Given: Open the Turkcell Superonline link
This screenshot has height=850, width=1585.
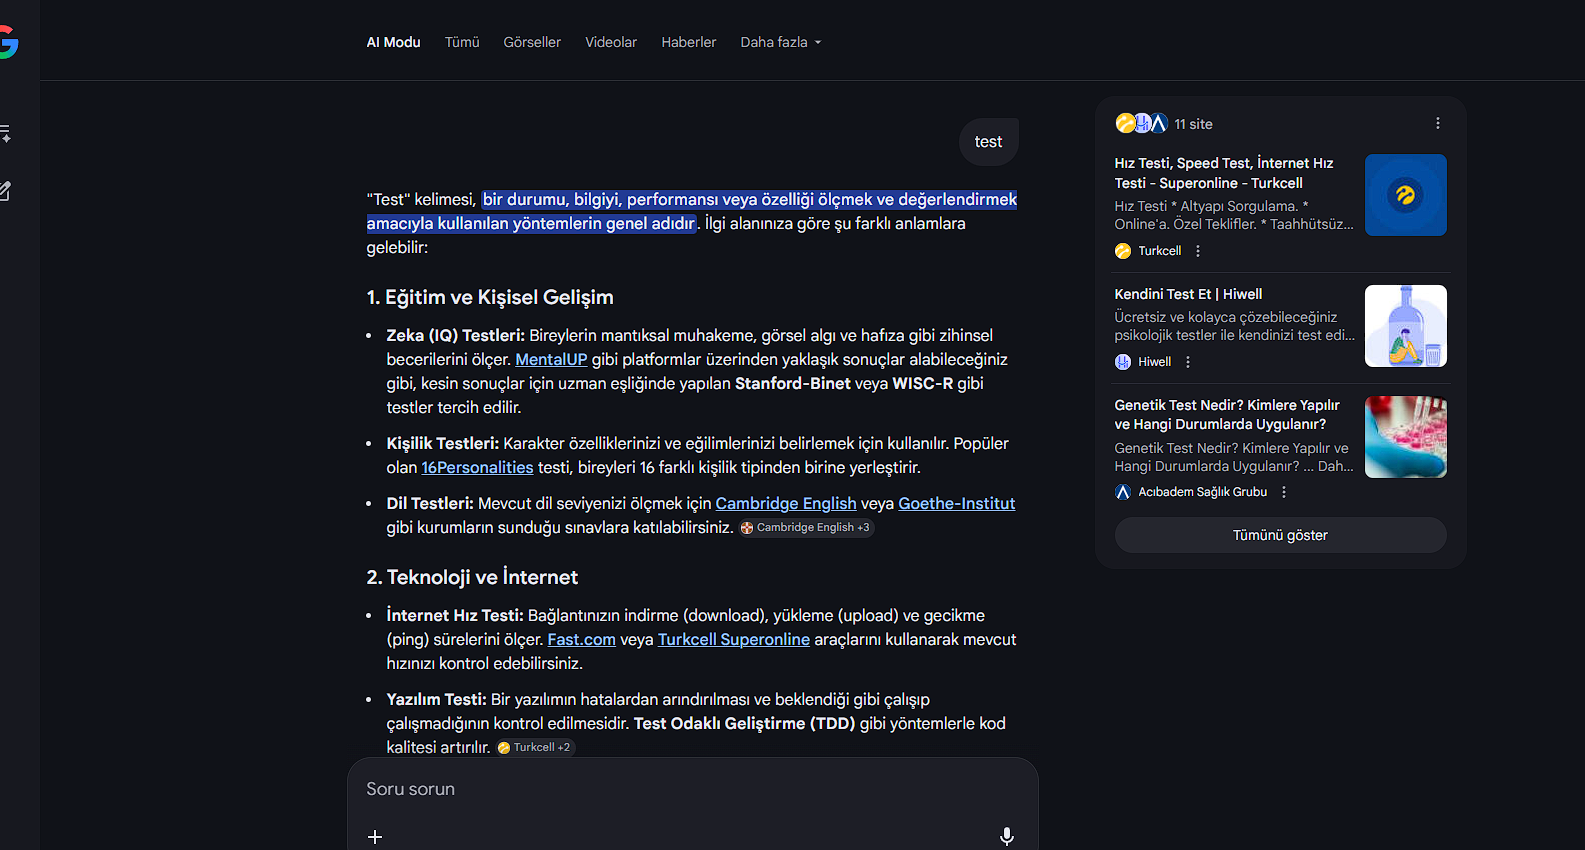Looking at the screenshot, I should click(x=734, y=639).
